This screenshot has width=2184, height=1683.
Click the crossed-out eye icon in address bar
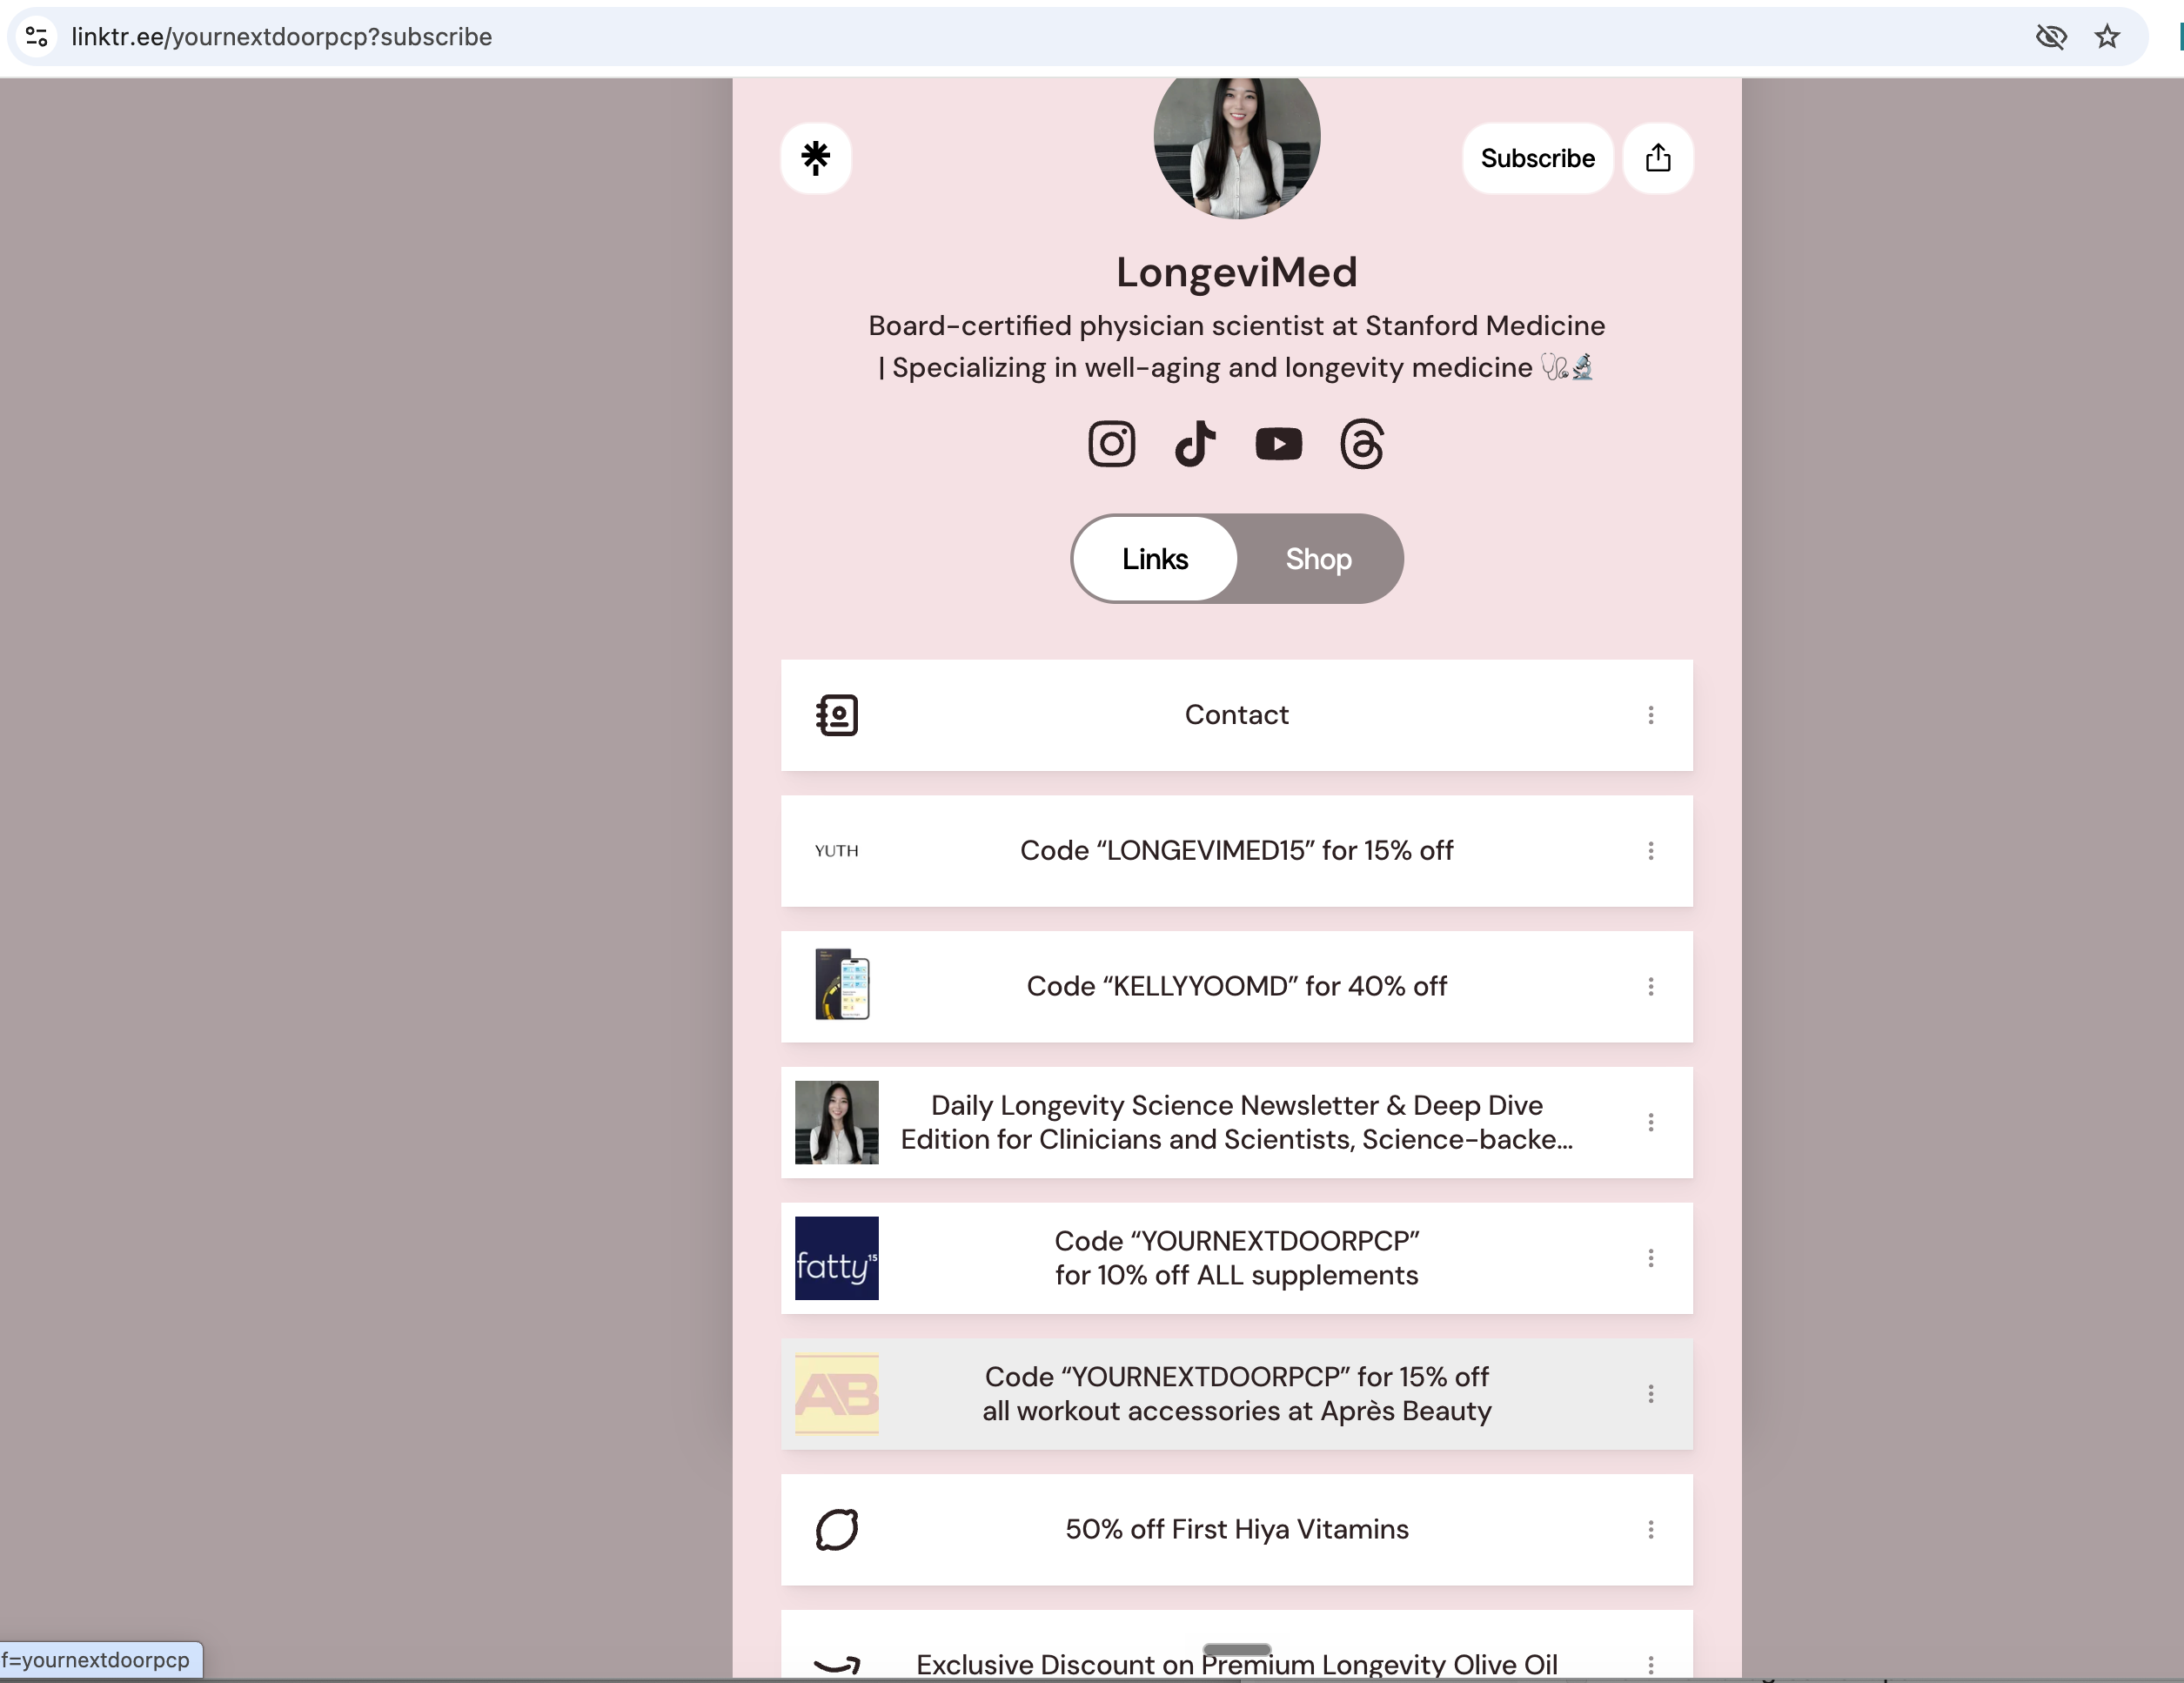pos(2051,37)
